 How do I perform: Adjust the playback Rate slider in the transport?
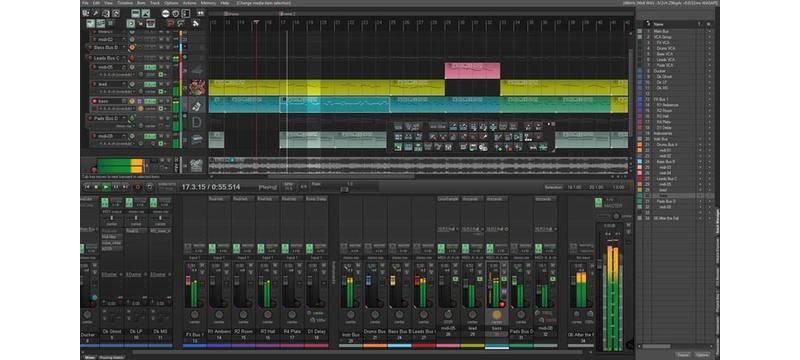click(344, 189)
